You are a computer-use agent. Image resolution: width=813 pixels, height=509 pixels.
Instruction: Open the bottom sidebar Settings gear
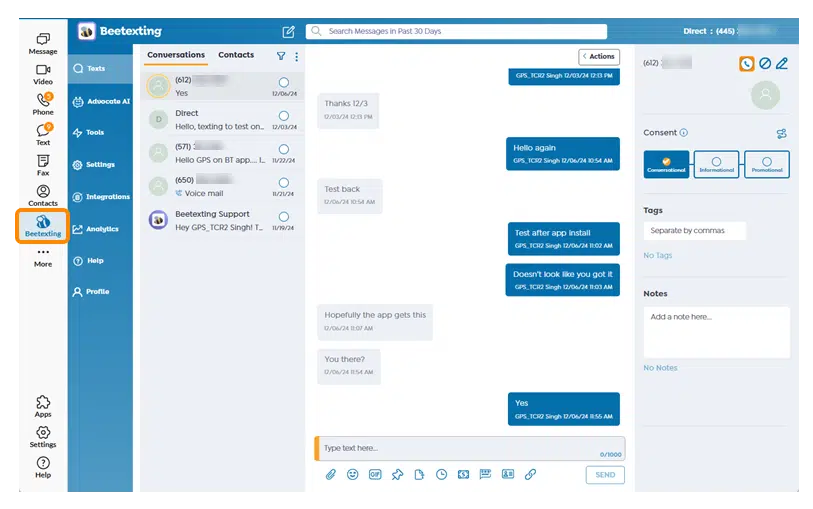point(43,437)
